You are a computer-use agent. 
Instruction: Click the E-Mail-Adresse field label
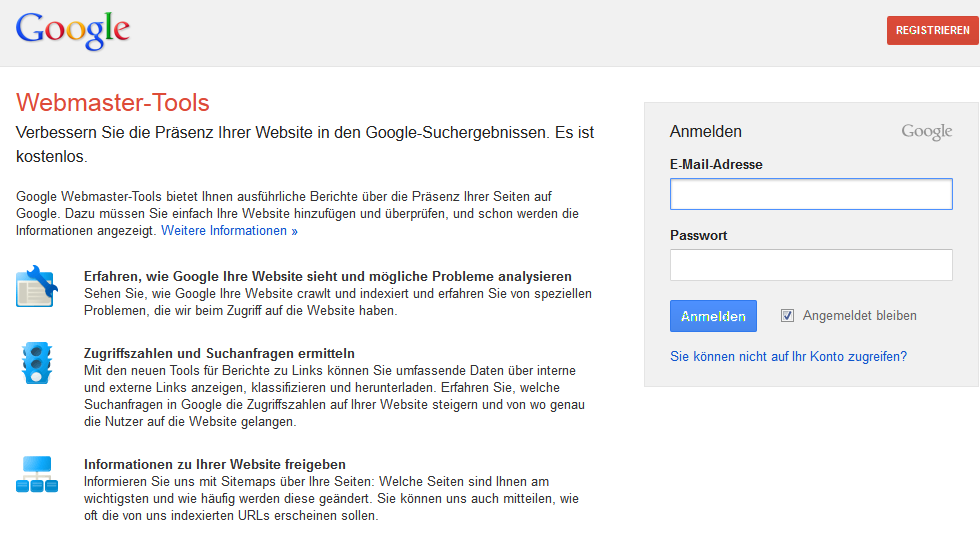(716, 164)
